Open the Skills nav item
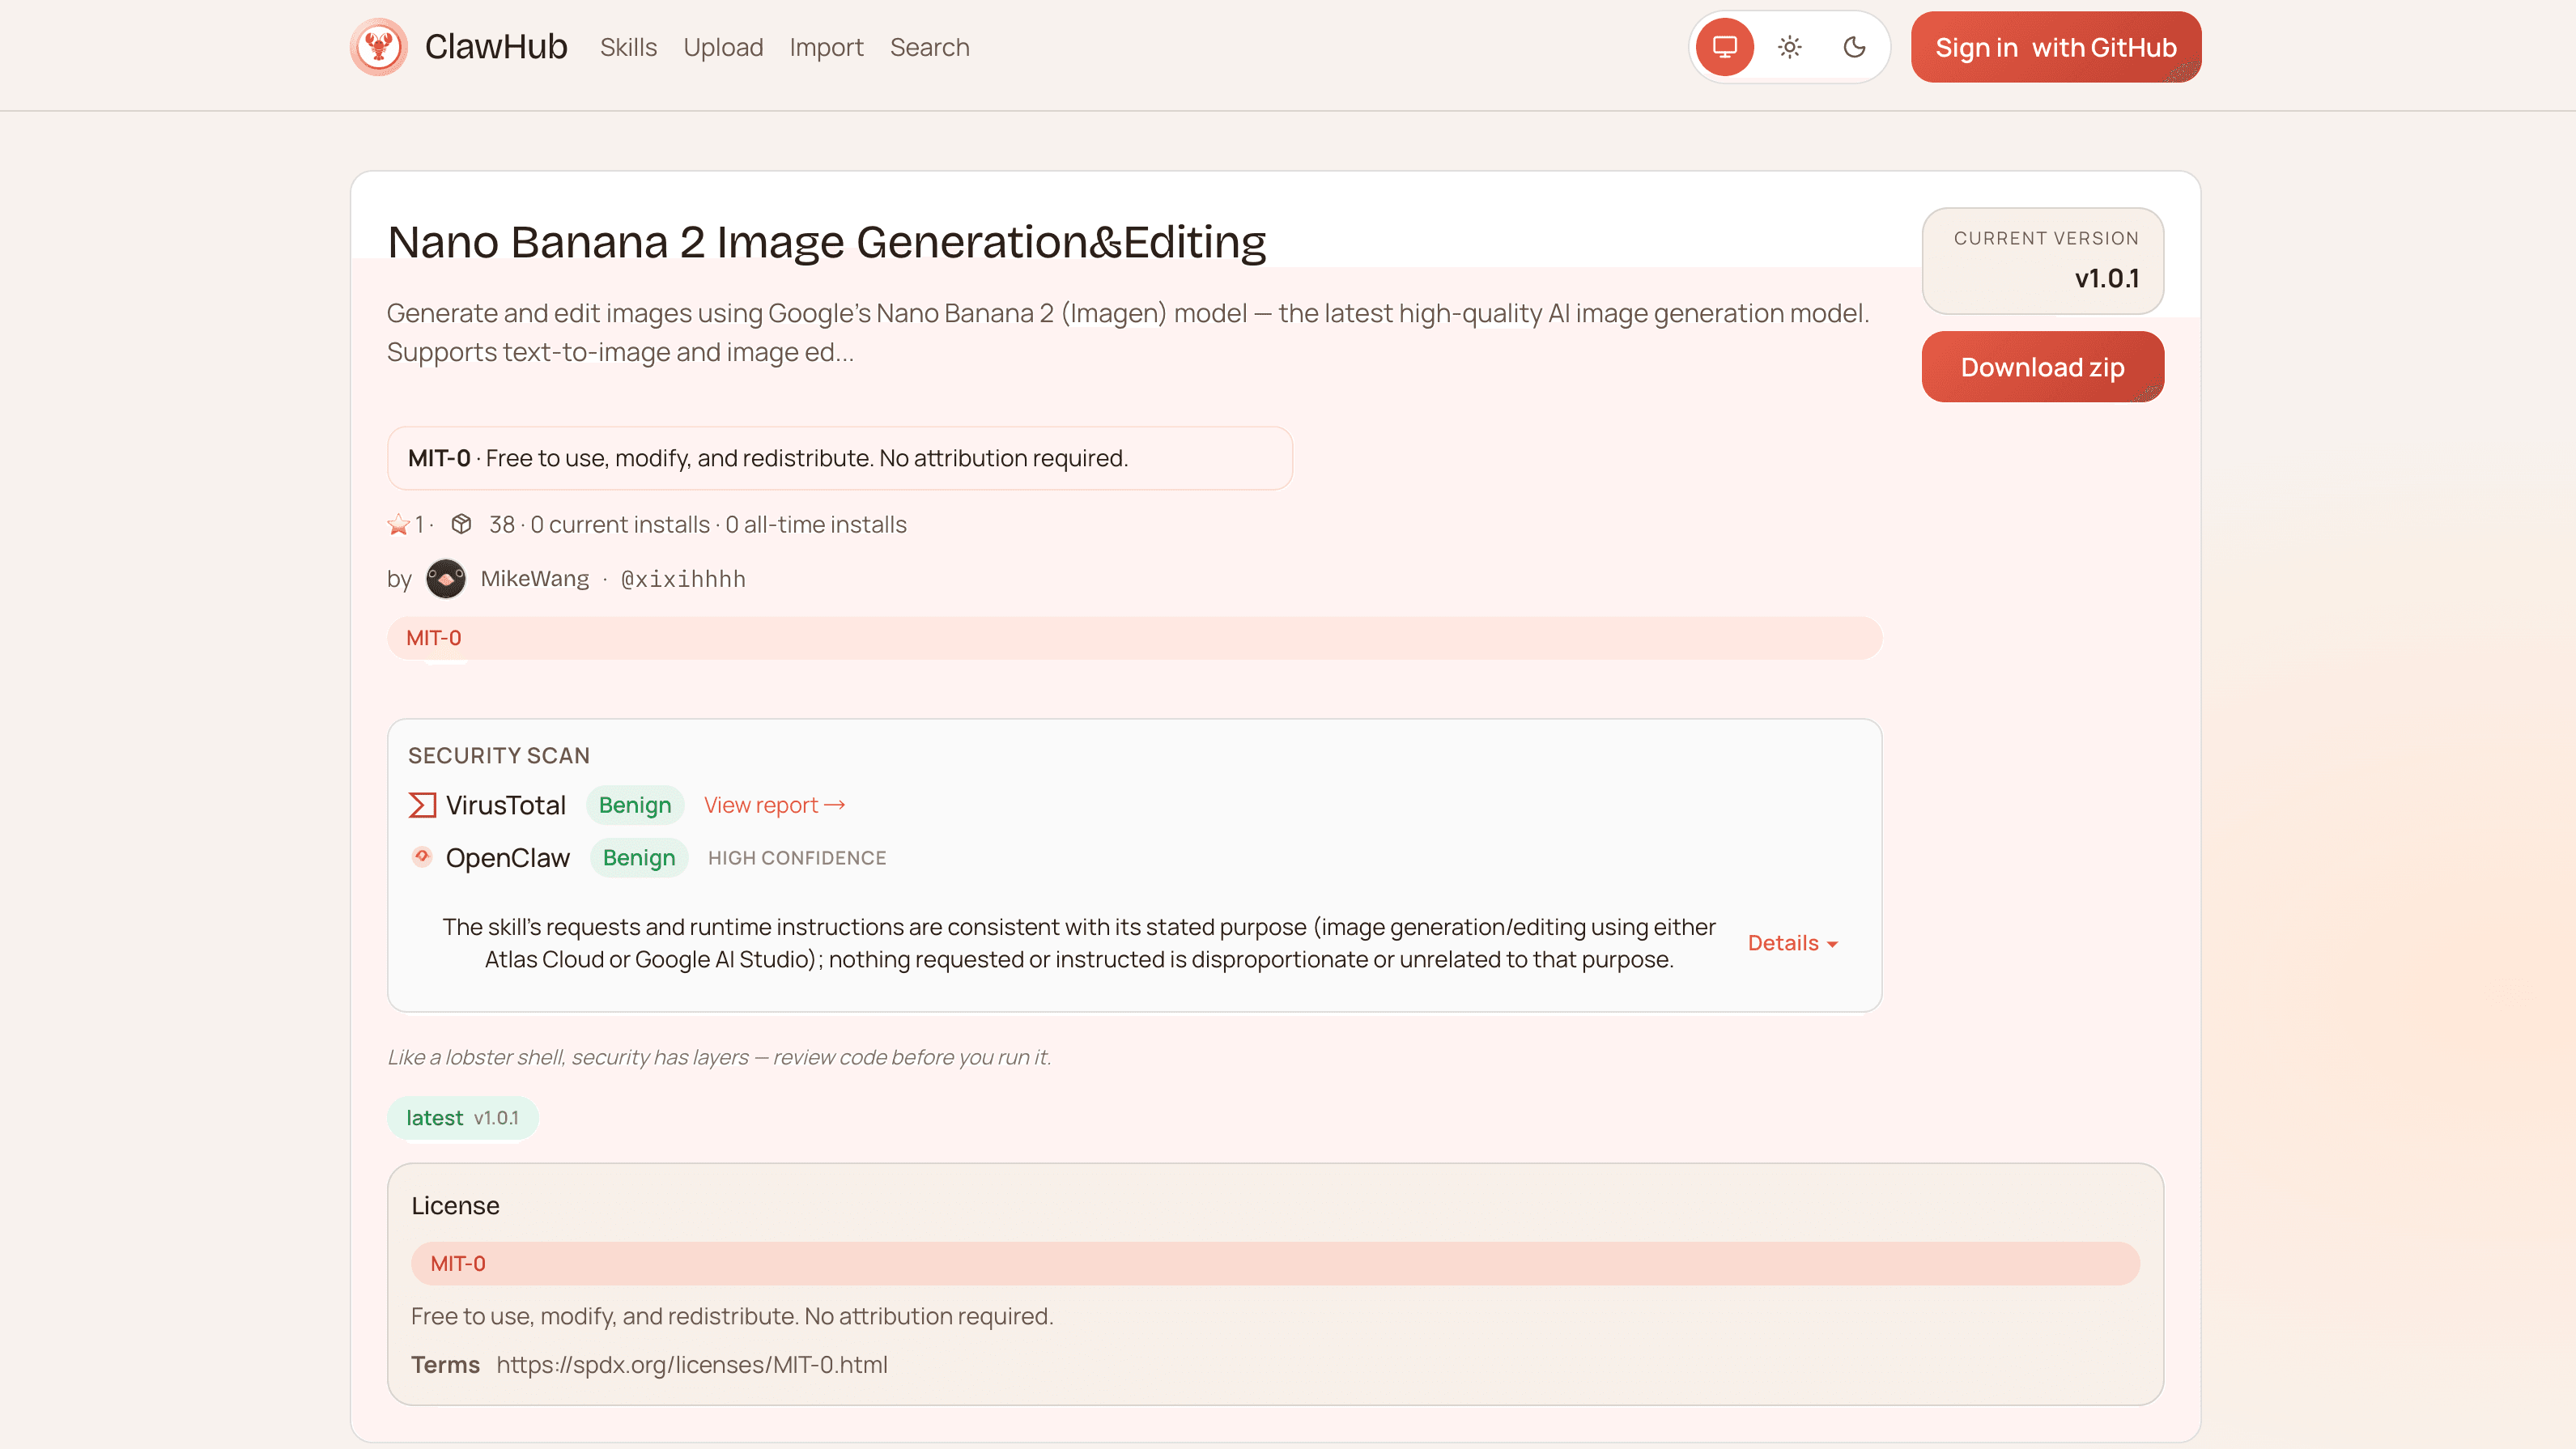Screen dimensions: 2576x1449 (x=628, y=47)
